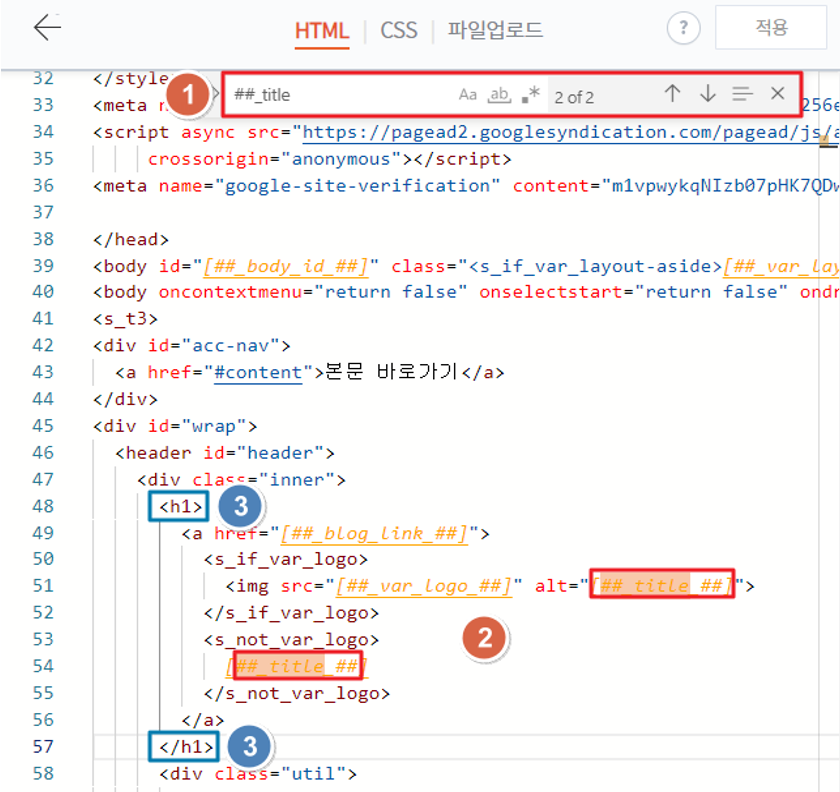Viewport: 840px width, 792px height.
Task: Click the 적용 apply button
Action: coord(770,27)
